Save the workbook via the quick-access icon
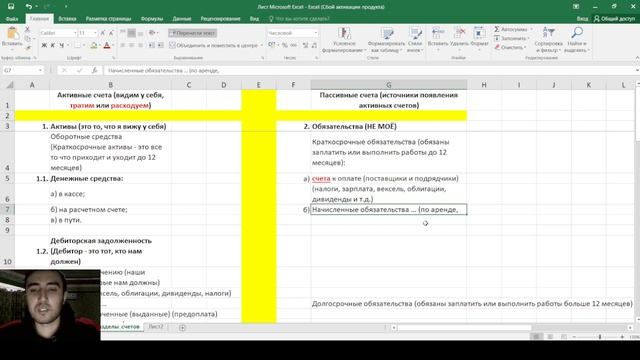This screenshot has height=360, width=640. tap(11, 6)
